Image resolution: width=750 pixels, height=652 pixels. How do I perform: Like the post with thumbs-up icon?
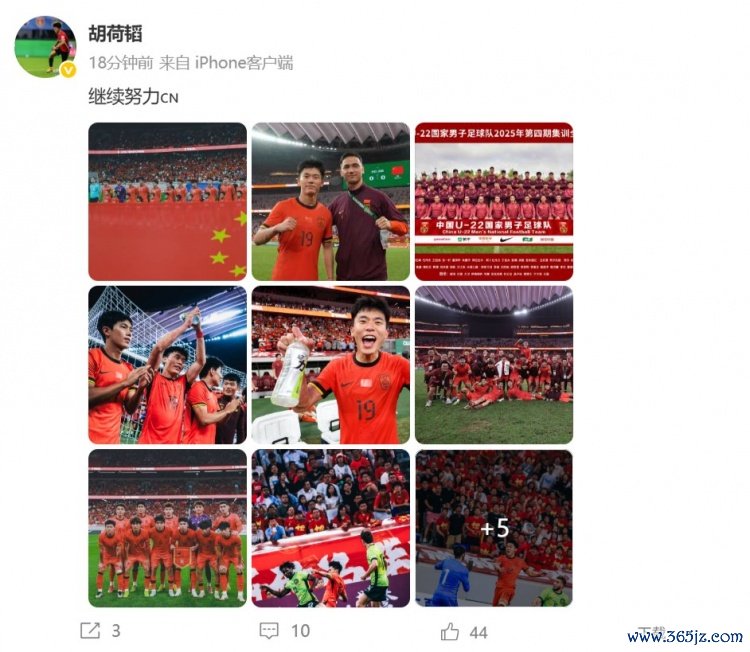[450, 631]
